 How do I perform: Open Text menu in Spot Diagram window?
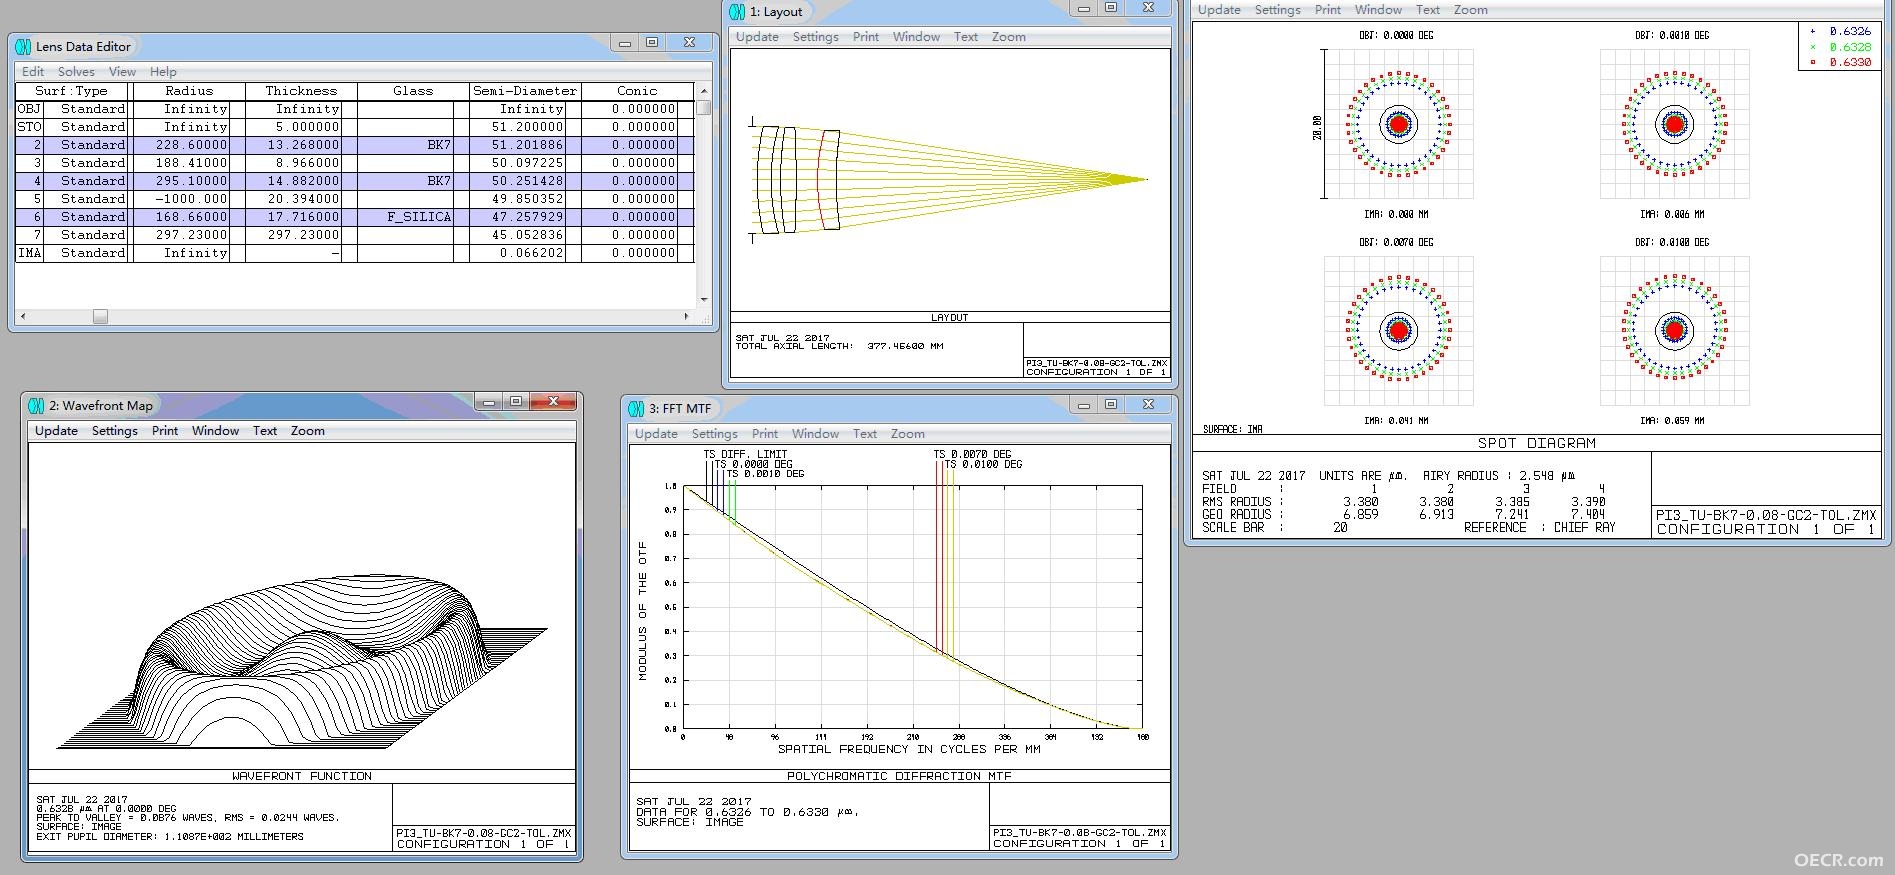coord(1428,10)
